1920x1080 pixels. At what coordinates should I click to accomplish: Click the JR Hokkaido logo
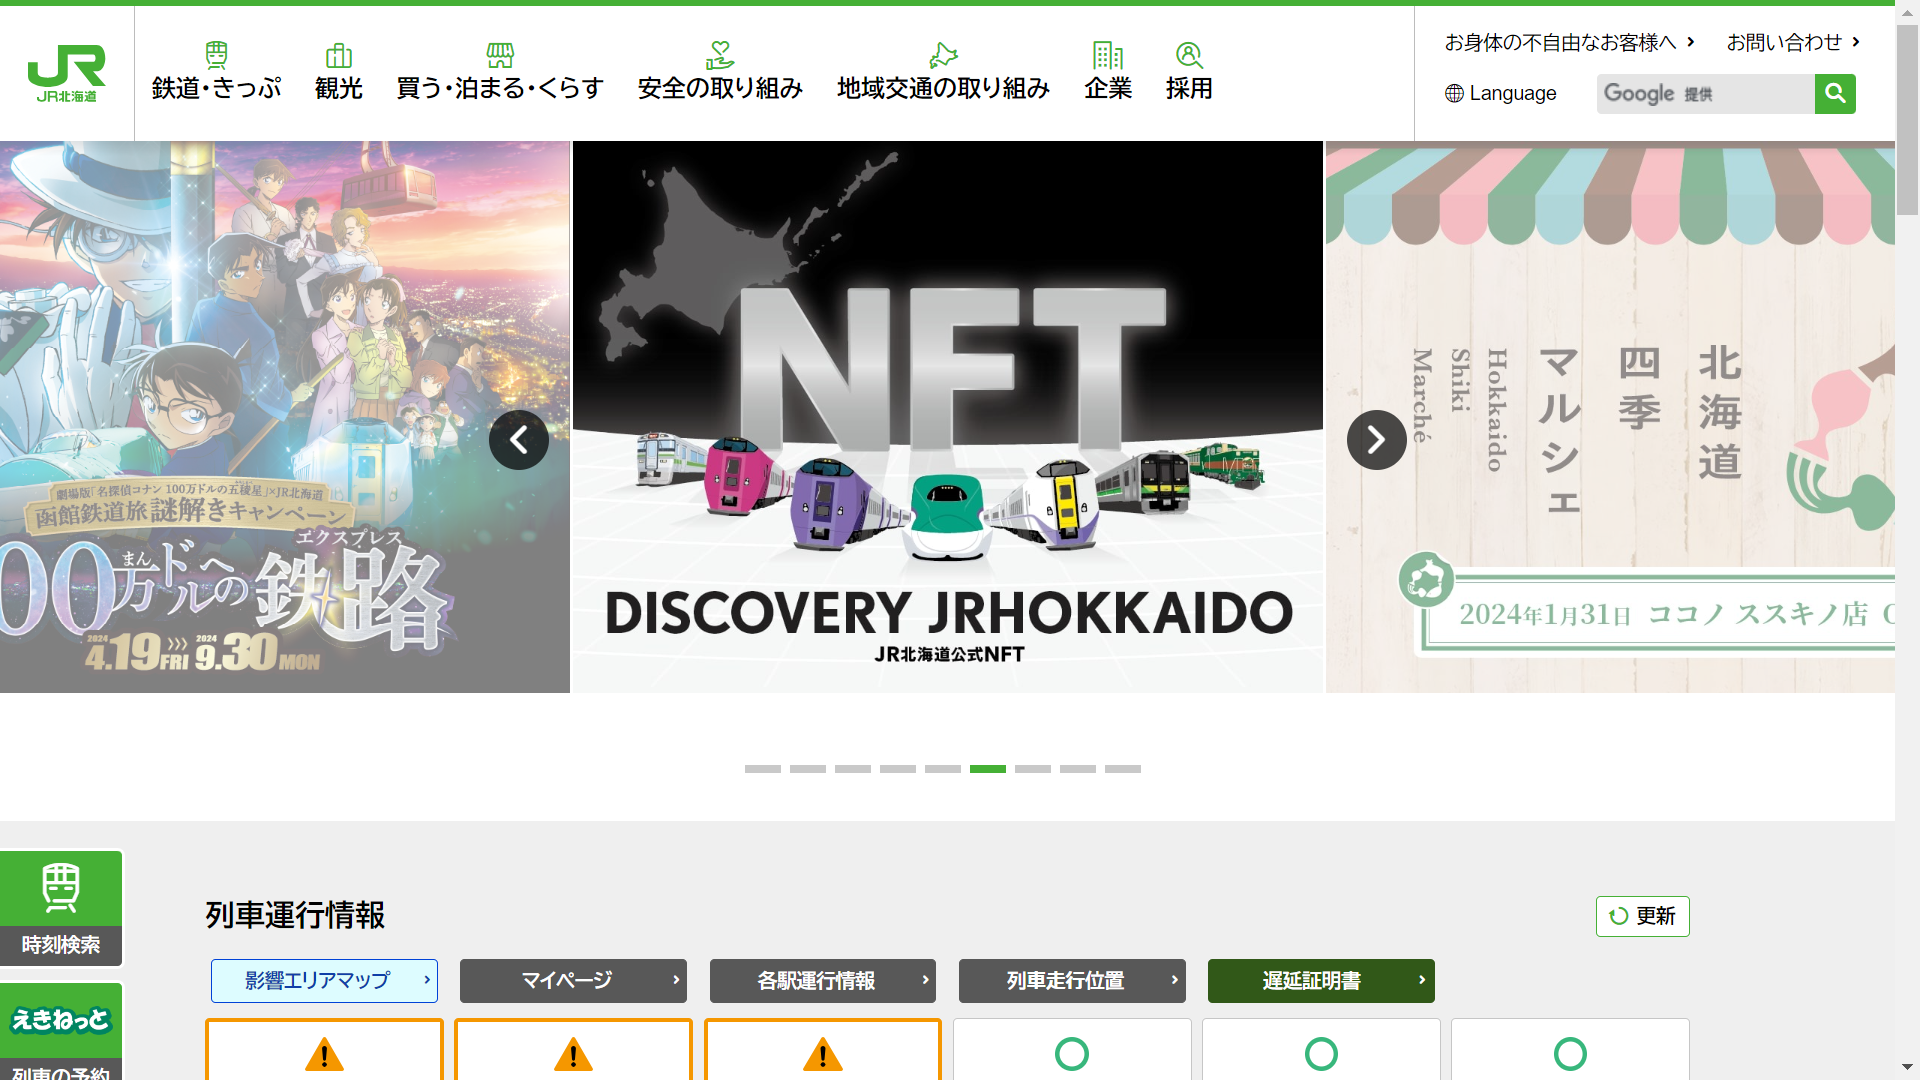pyautogui.click(x=67, y=73)
